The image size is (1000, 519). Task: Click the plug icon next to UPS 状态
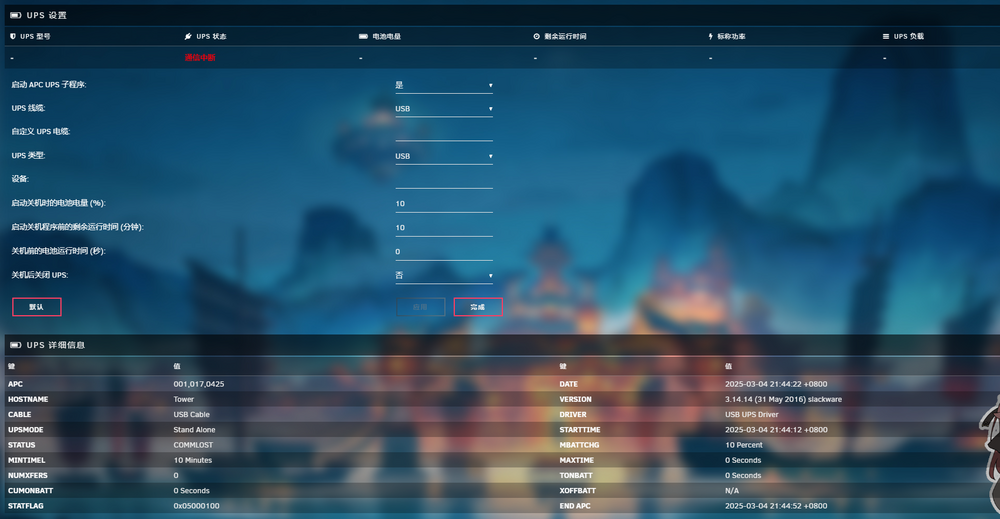pyautogui.click(x=188, y=36)
